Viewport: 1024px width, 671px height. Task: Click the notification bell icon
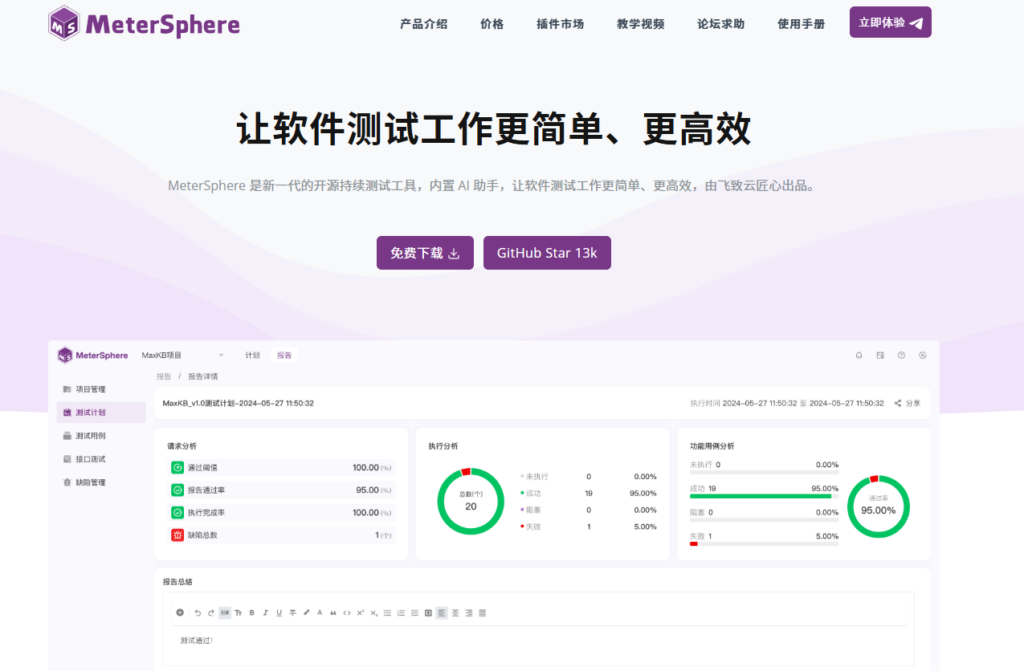click(x=858, y=355)
